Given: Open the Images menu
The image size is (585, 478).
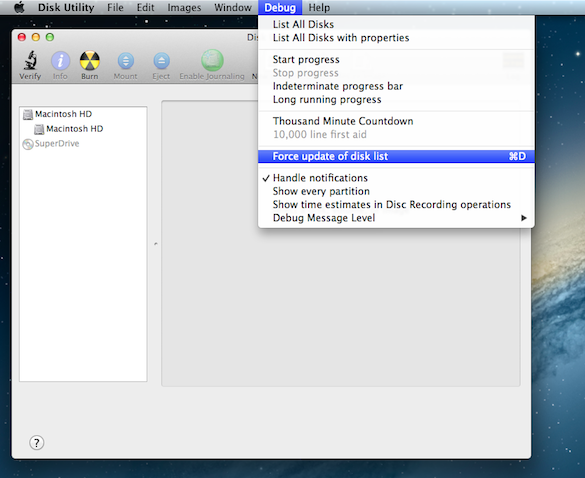Looking at the screenshot, I should coord(184,7).
